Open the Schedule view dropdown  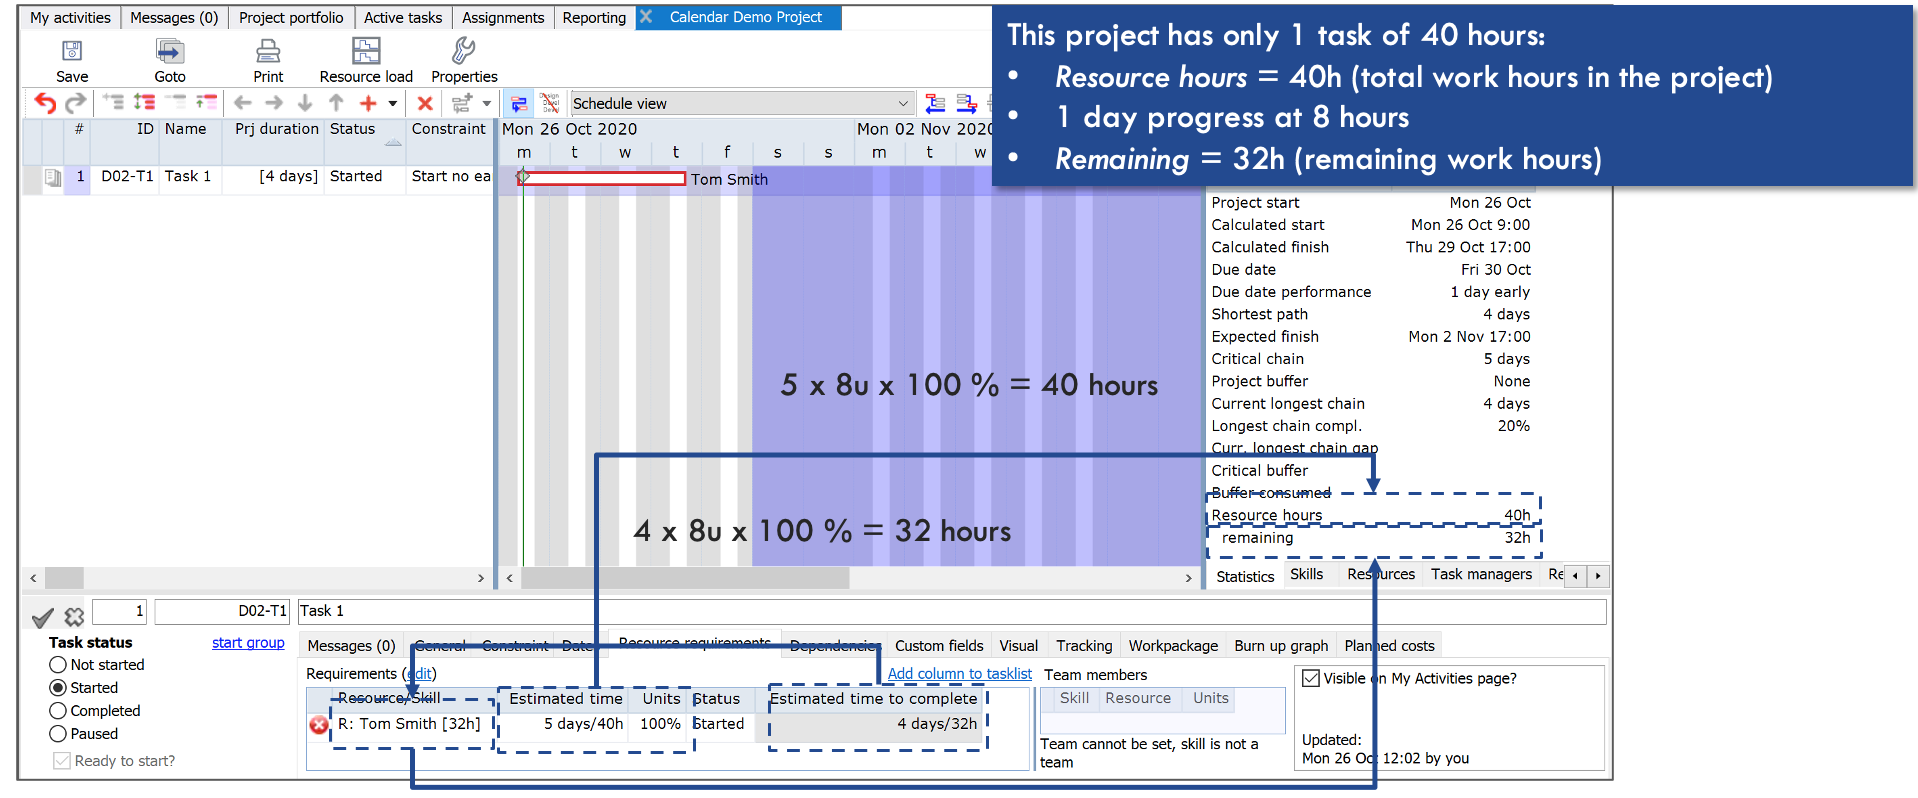pos(741,104)
